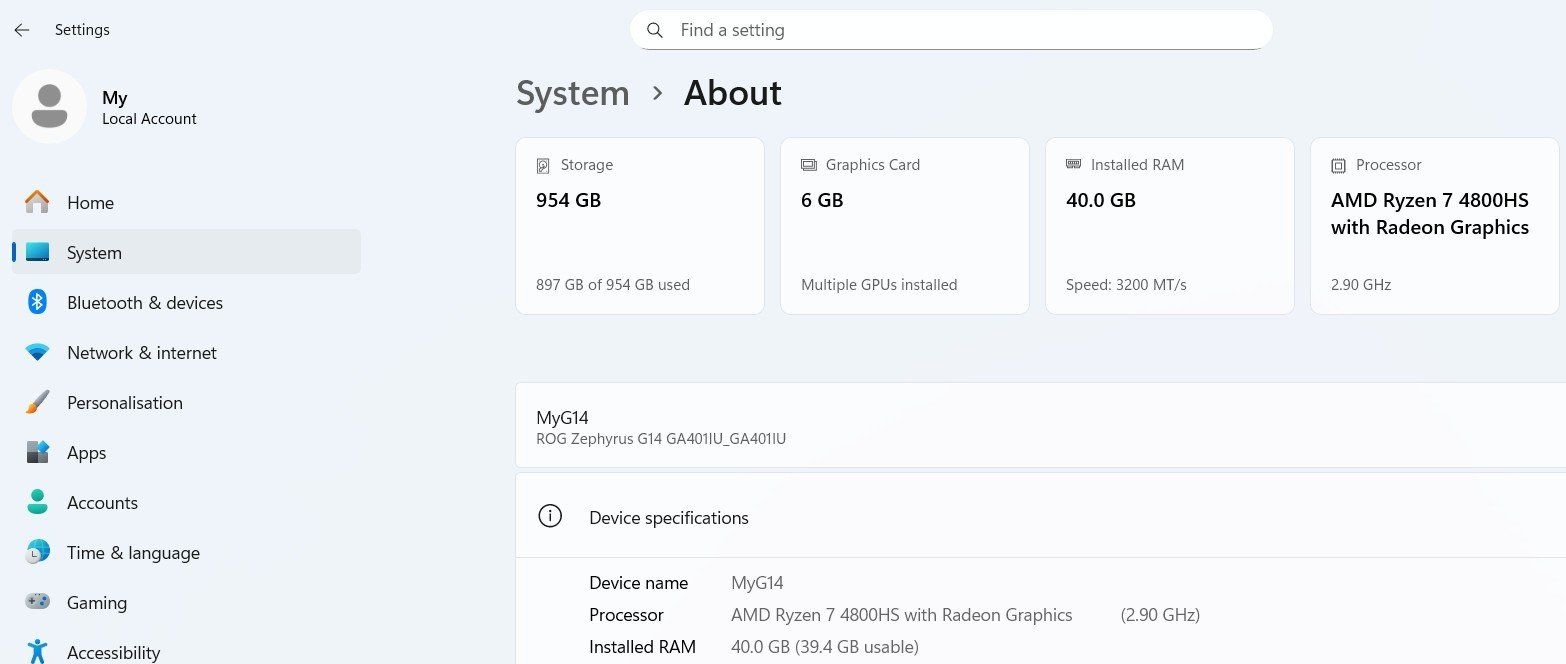Click the search magnifier icon
Image resolution: width=1566 pixels, height=664 pixels.
pos(655,30)
